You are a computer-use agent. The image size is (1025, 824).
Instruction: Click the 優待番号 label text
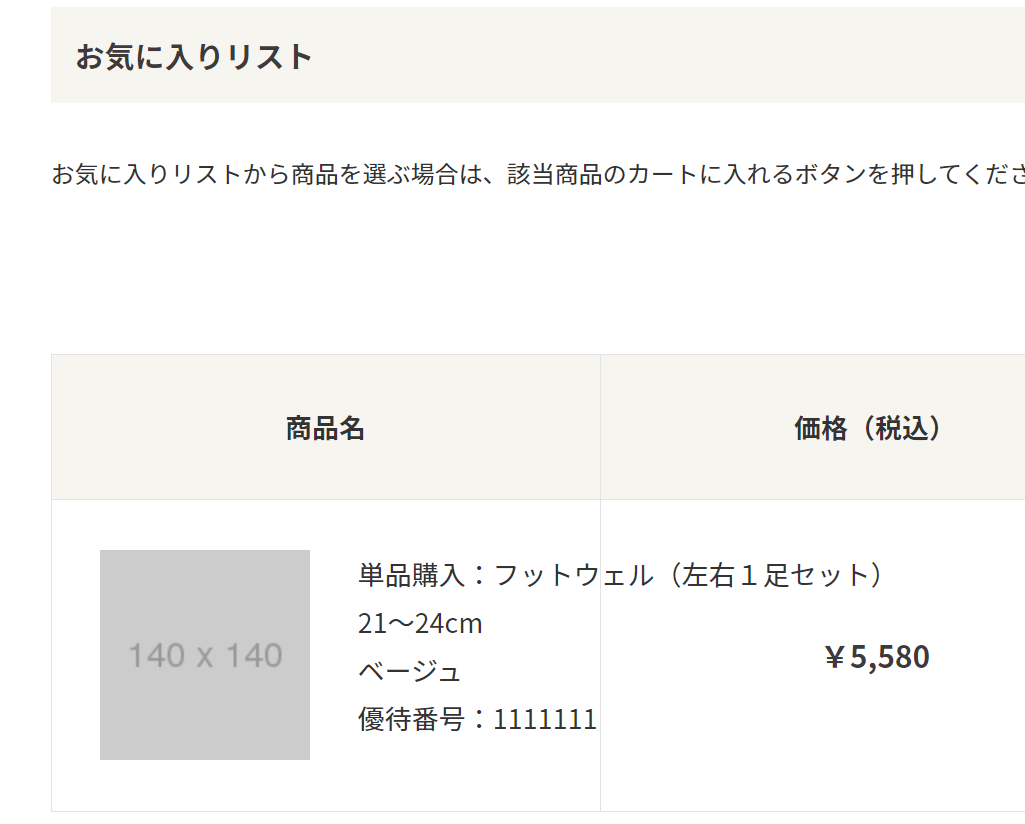pyautogui.click(x=411, y=719)
